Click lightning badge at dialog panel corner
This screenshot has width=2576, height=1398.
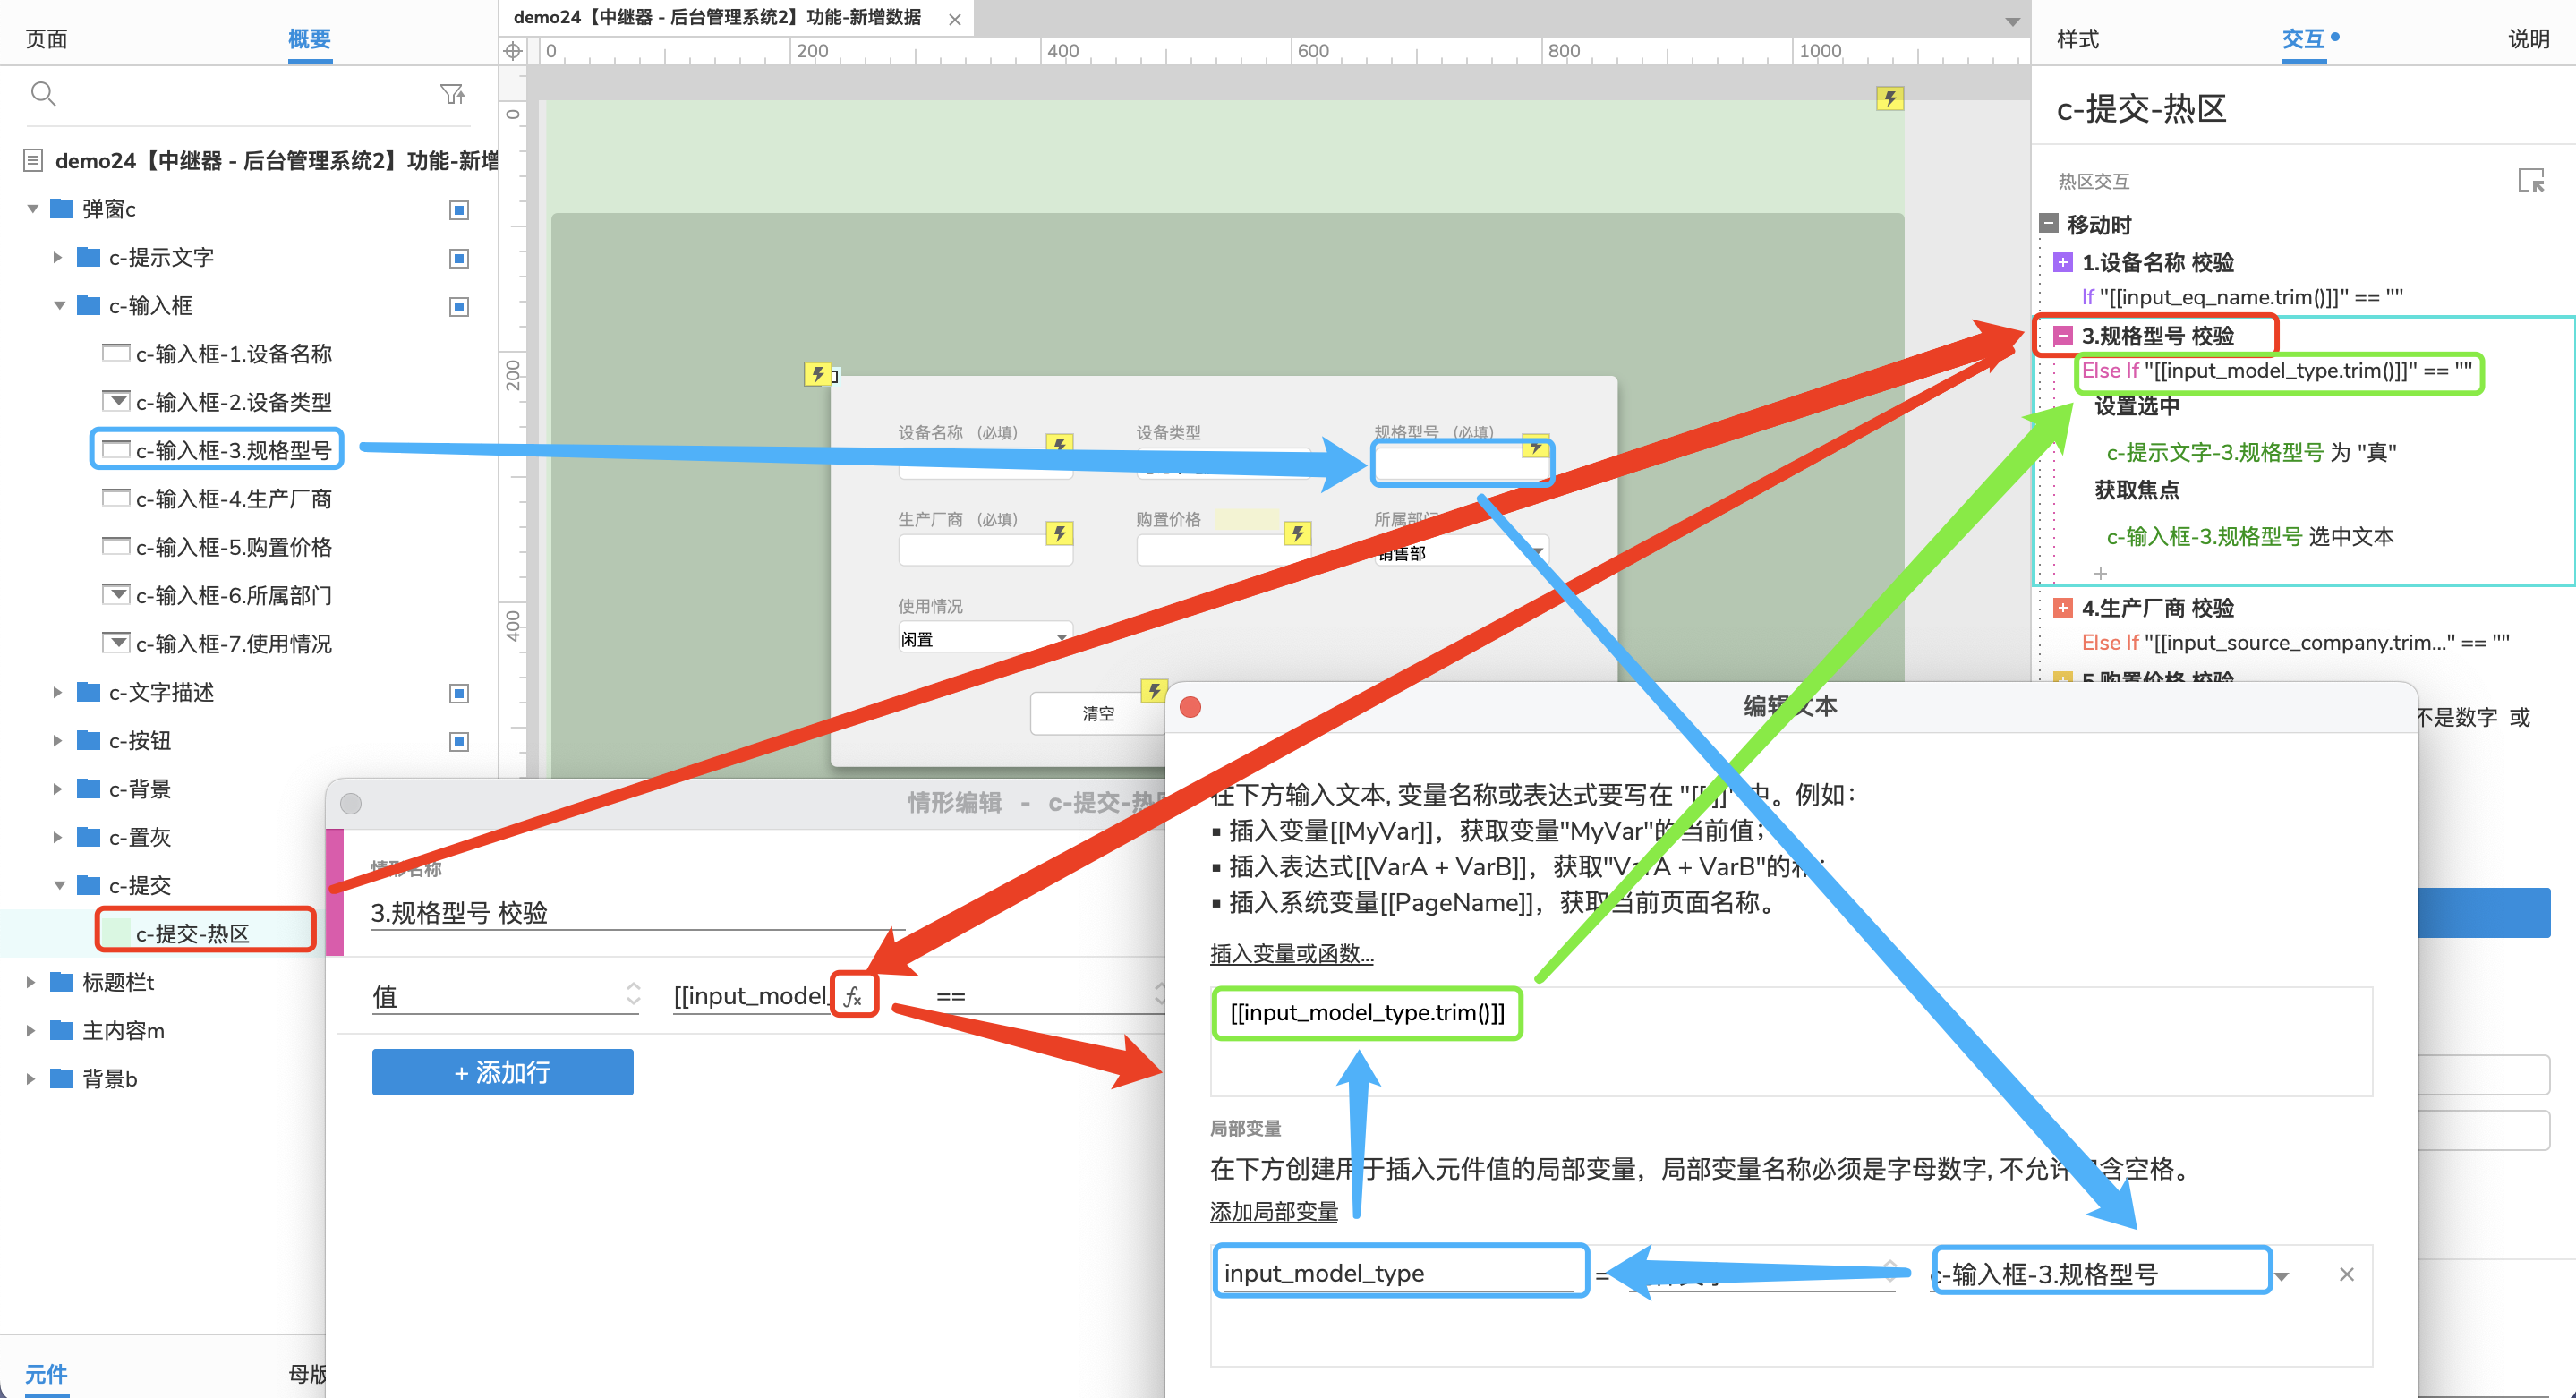(x=817, y=374)
